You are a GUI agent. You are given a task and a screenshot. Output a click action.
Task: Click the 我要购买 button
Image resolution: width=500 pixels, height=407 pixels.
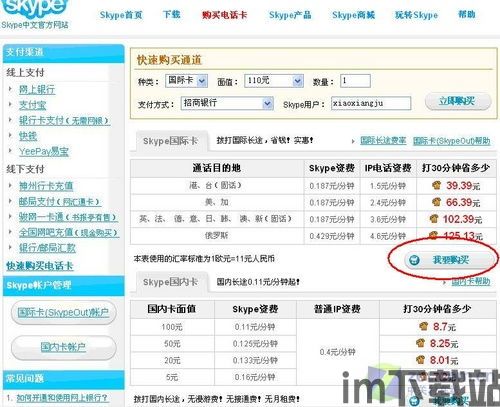pyautogui.click(x=449, y=260)
